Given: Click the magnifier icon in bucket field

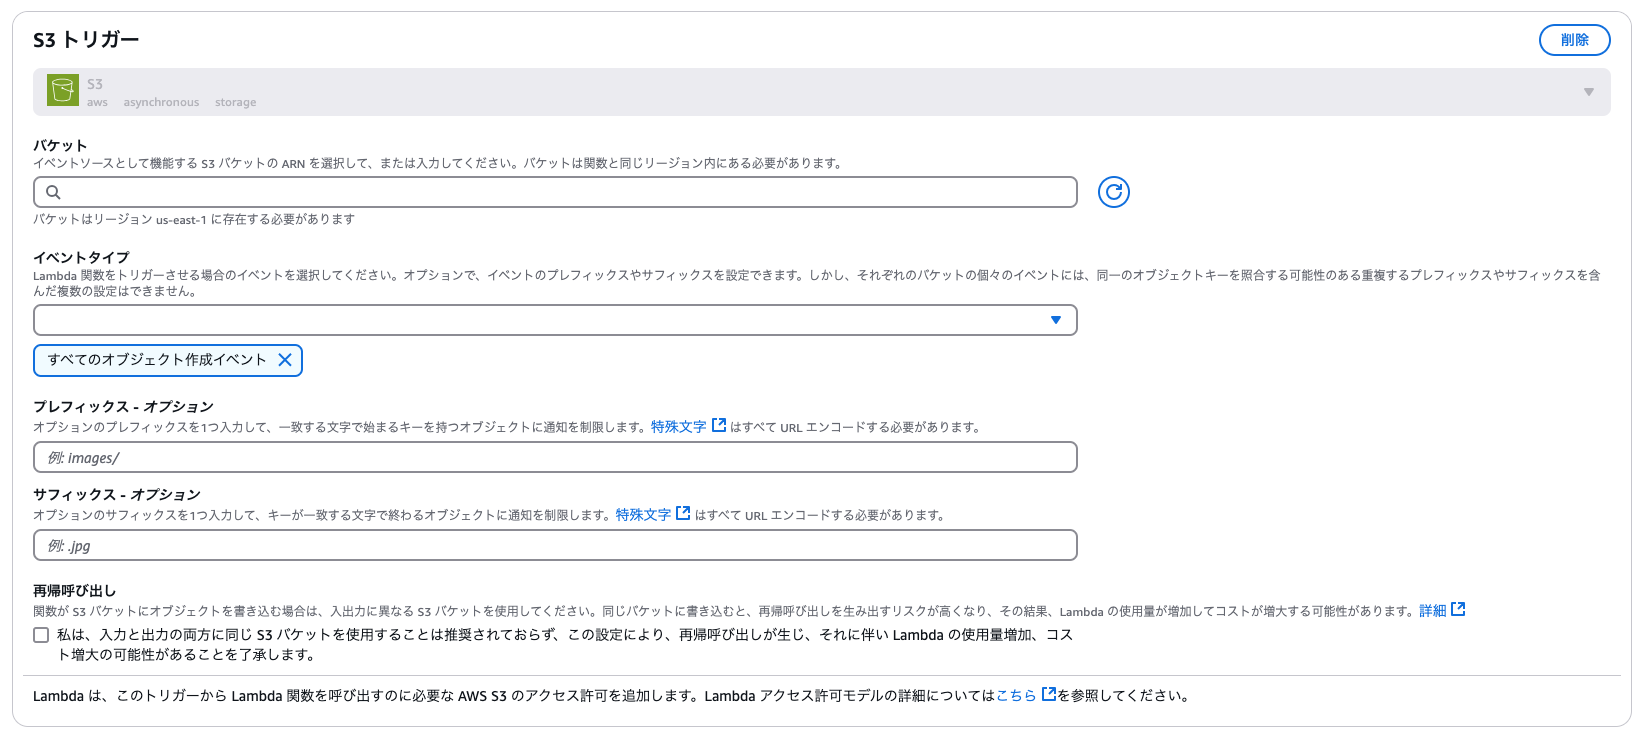Looking at the screenshot, I should point(54,192).
